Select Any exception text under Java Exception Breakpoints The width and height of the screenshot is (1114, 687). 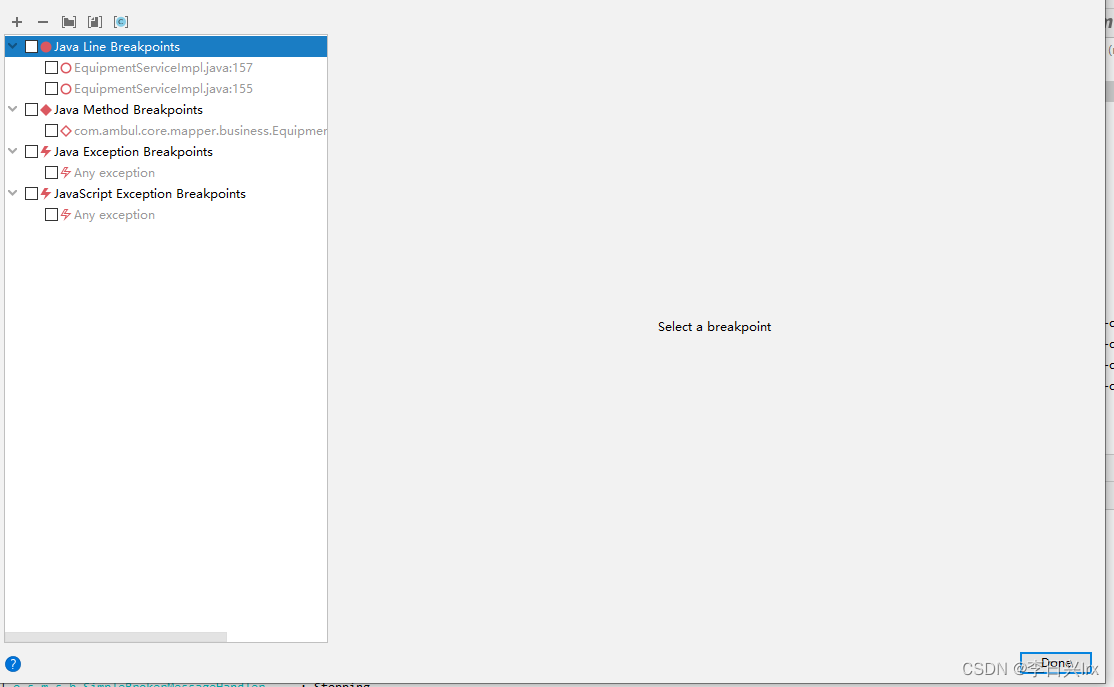[x=114, y=173]
